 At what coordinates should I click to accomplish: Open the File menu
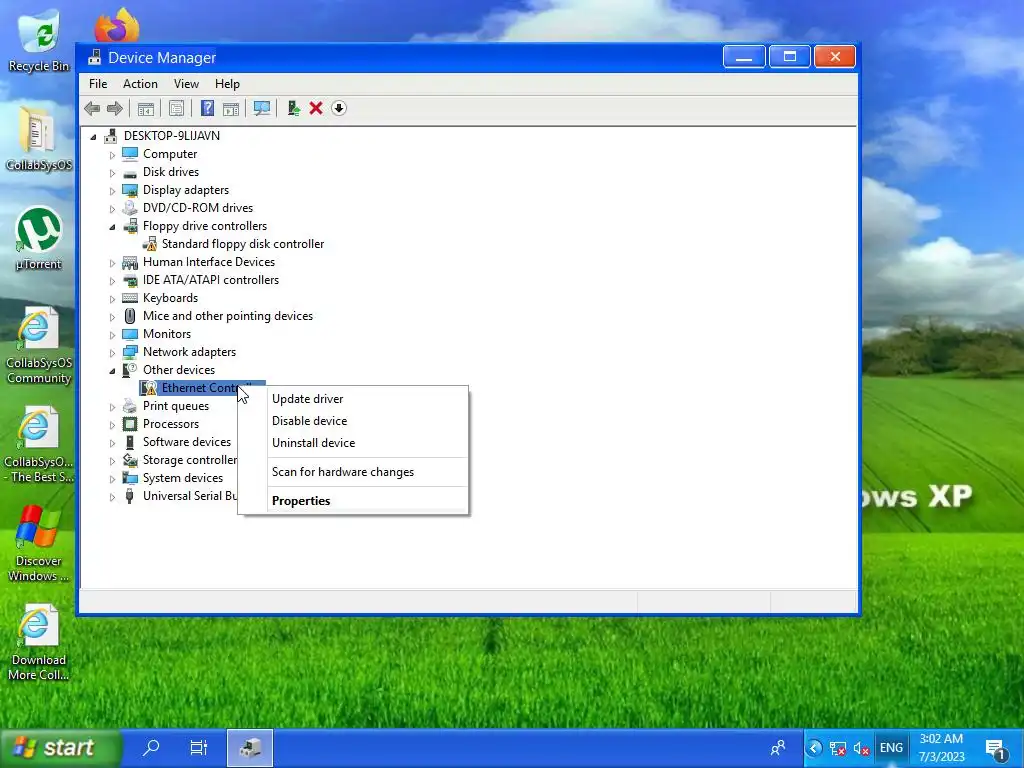[98, 84]
